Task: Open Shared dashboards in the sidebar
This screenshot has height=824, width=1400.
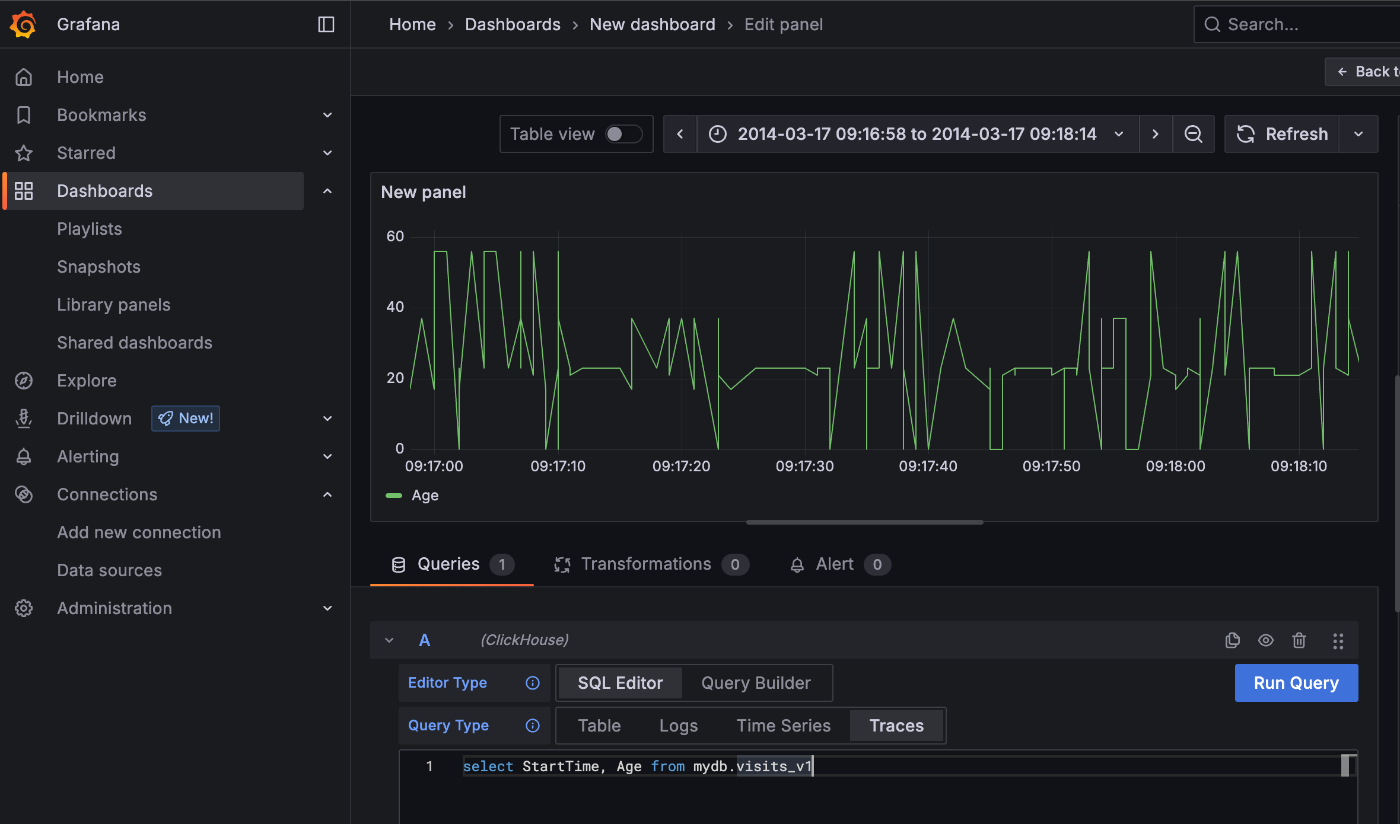Action: (135, 343)
